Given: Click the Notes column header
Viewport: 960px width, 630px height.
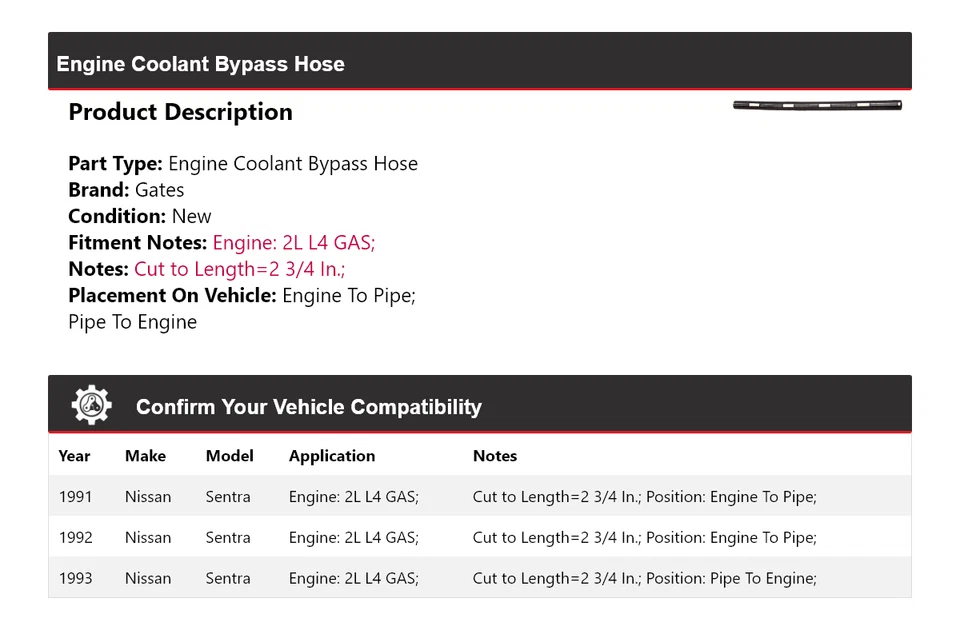Looking at the screenshot, I should point(495,456).
